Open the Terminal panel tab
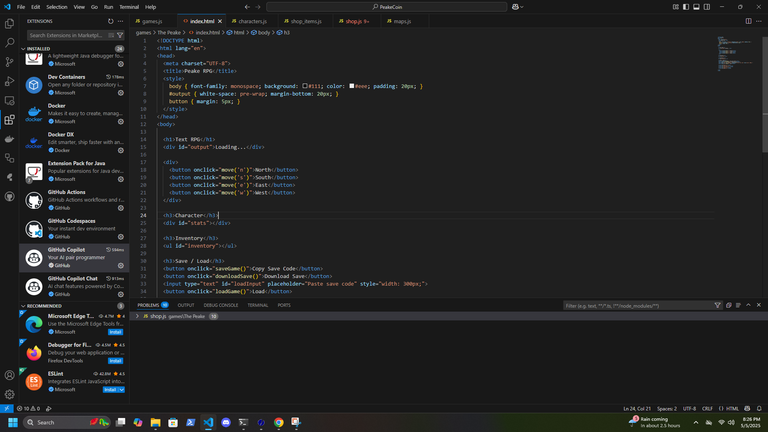This screenshot has height=432, width=768. (258, 305)
